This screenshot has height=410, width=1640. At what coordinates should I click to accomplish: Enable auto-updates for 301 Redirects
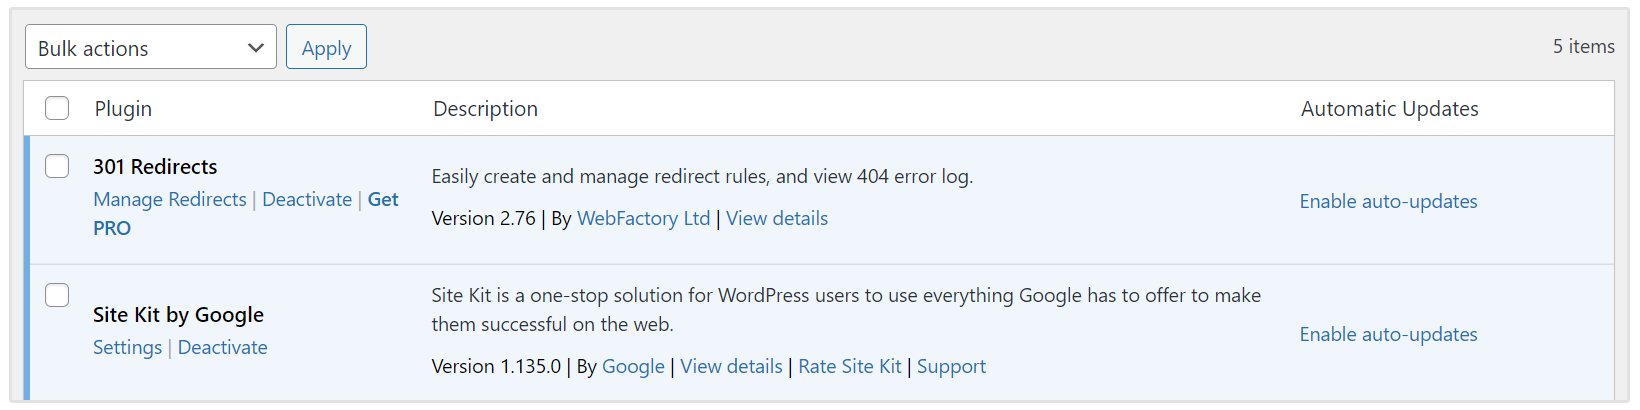[1388, 201]
